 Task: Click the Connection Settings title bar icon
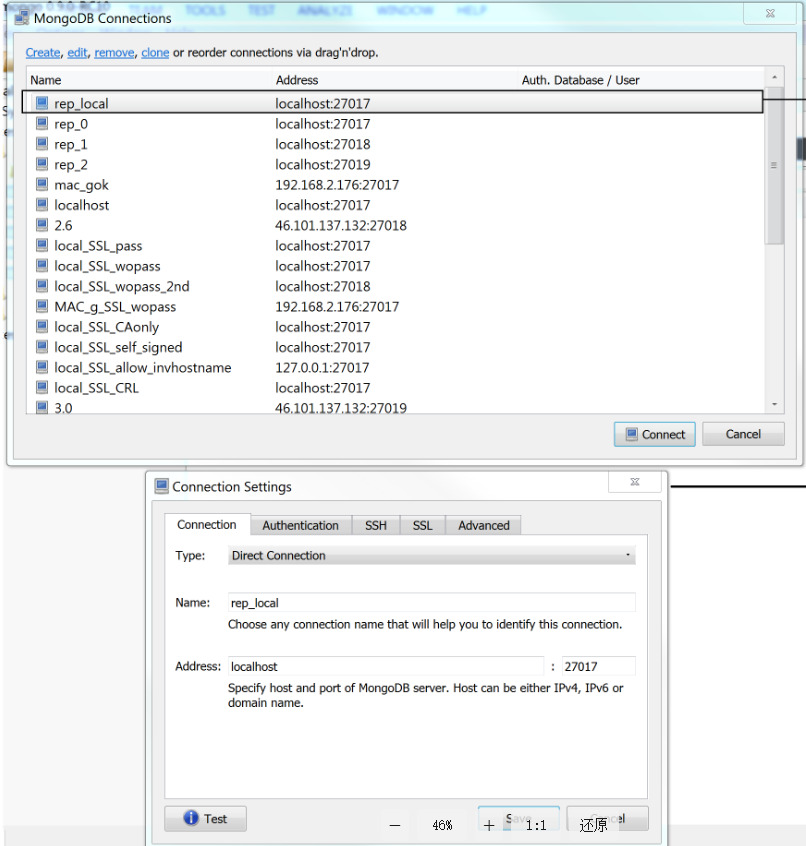tap(161, 486)
